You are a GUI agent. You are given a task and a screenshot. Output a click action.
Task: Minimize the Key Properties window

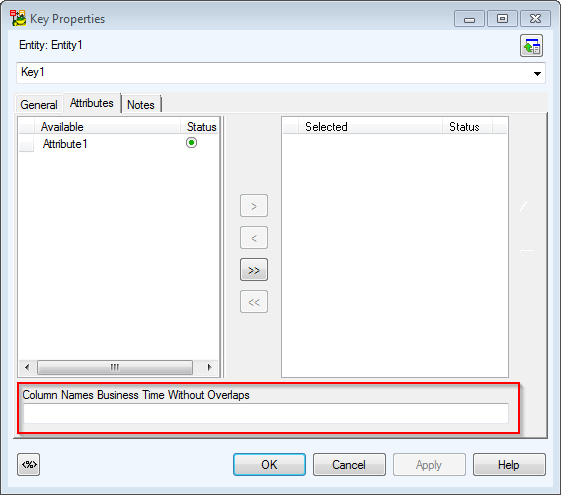click(469, 19)
